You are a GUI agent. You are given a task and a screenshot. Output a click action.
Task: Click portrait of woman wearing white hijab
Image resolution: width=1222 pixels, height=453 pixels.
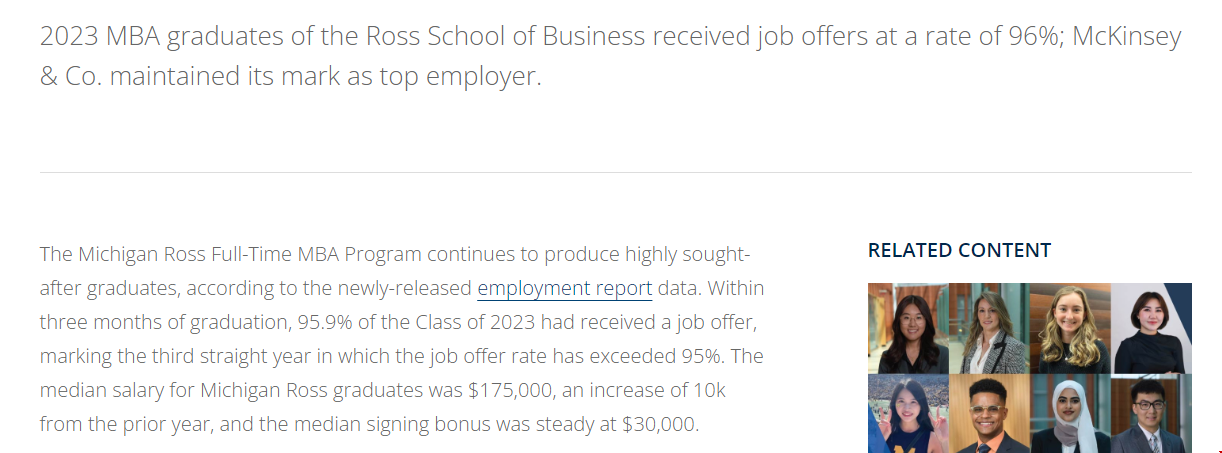tap(1070, 414)
